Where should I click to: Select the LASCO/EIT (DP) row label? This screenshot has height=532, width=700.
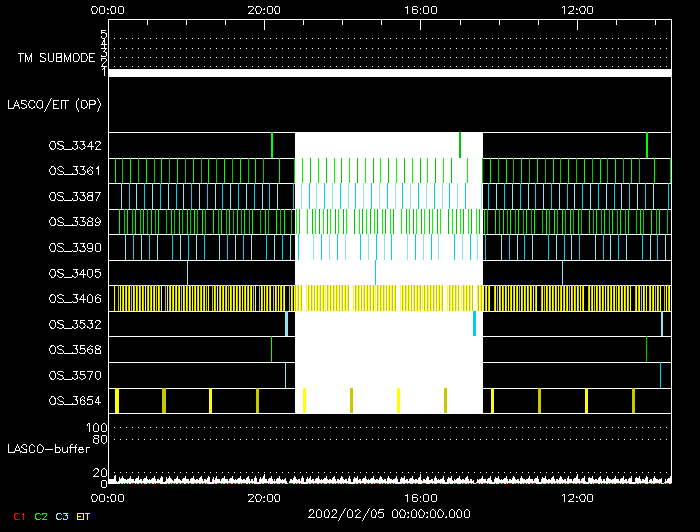pos(54,103)
